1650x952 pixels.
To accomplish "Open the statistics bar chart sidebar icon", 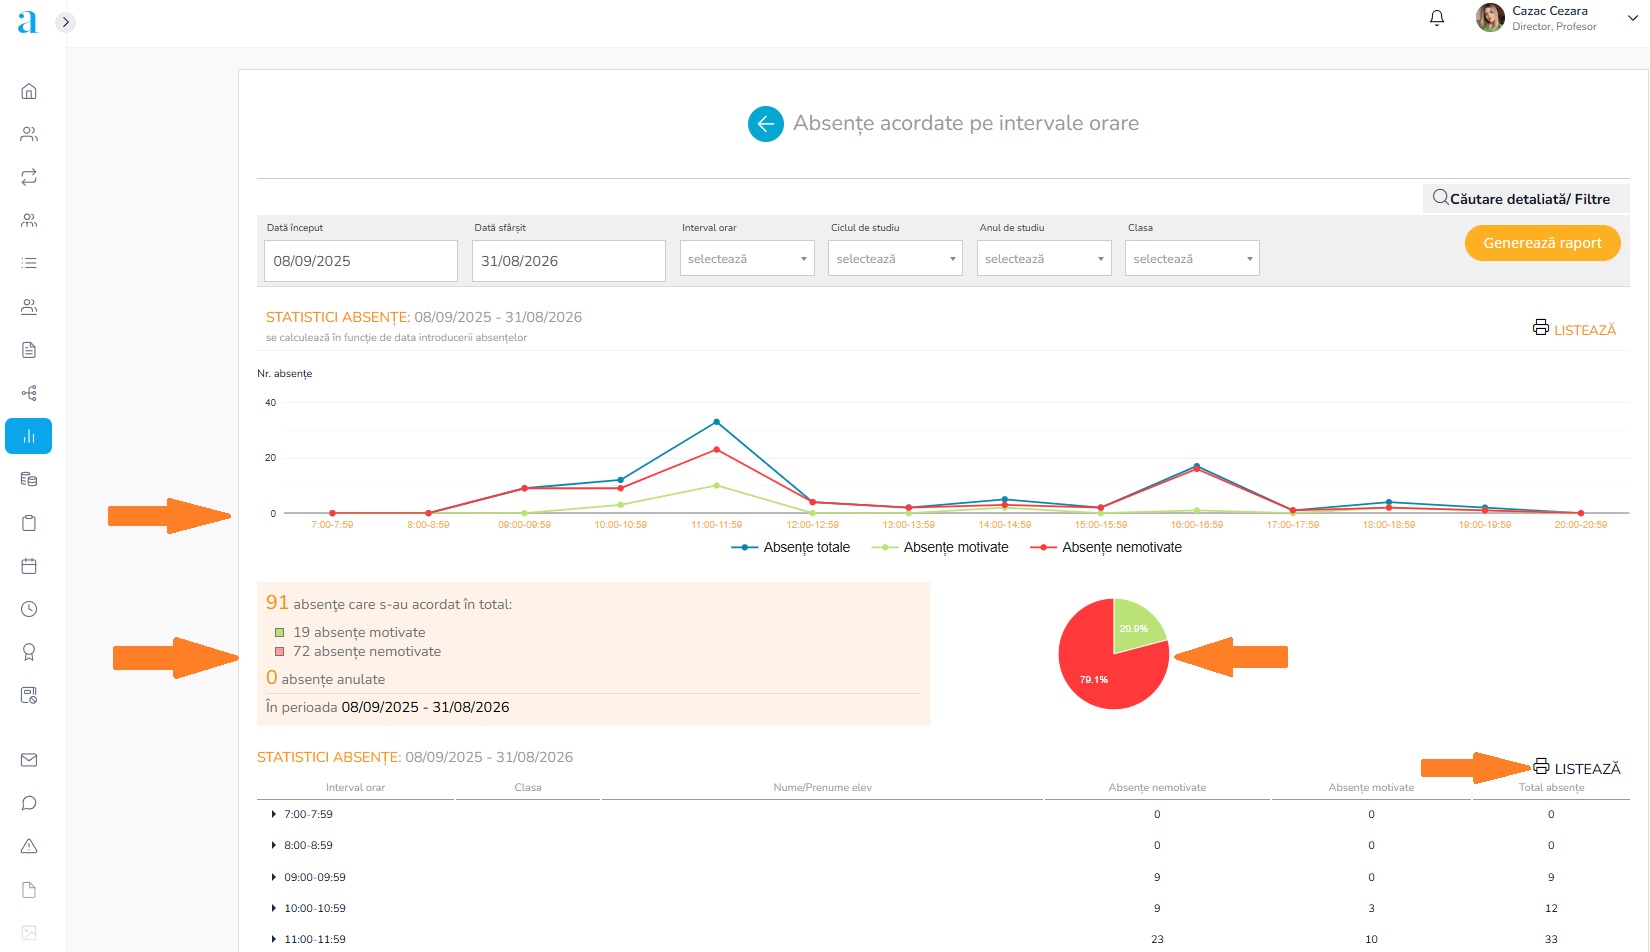I will [x=29, y=436].
